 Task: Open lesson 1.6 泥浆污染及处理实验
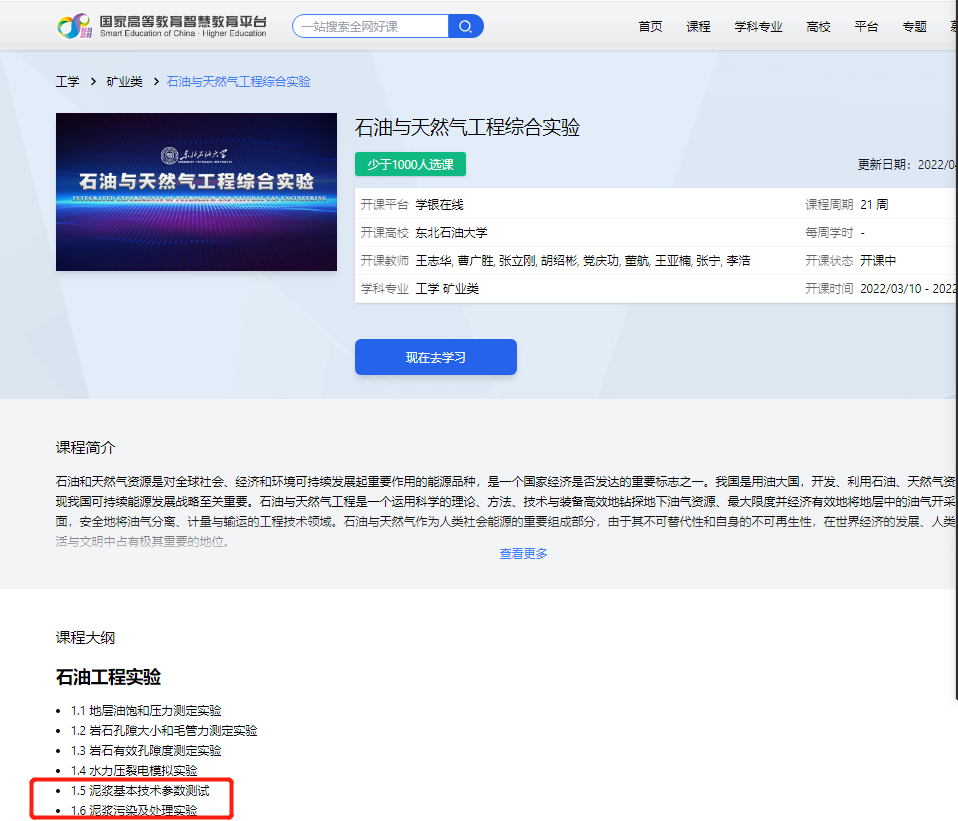pyautogui.click(x=134, y=810)
